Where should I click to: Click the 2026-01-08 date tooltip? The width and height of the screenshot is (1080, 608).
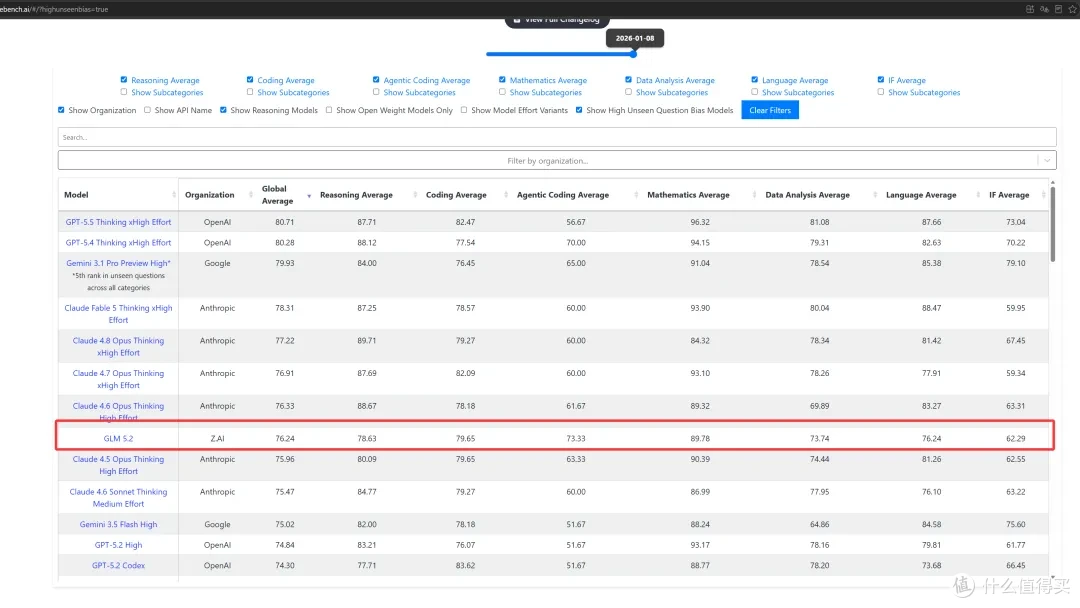click(x=635, y=39)
